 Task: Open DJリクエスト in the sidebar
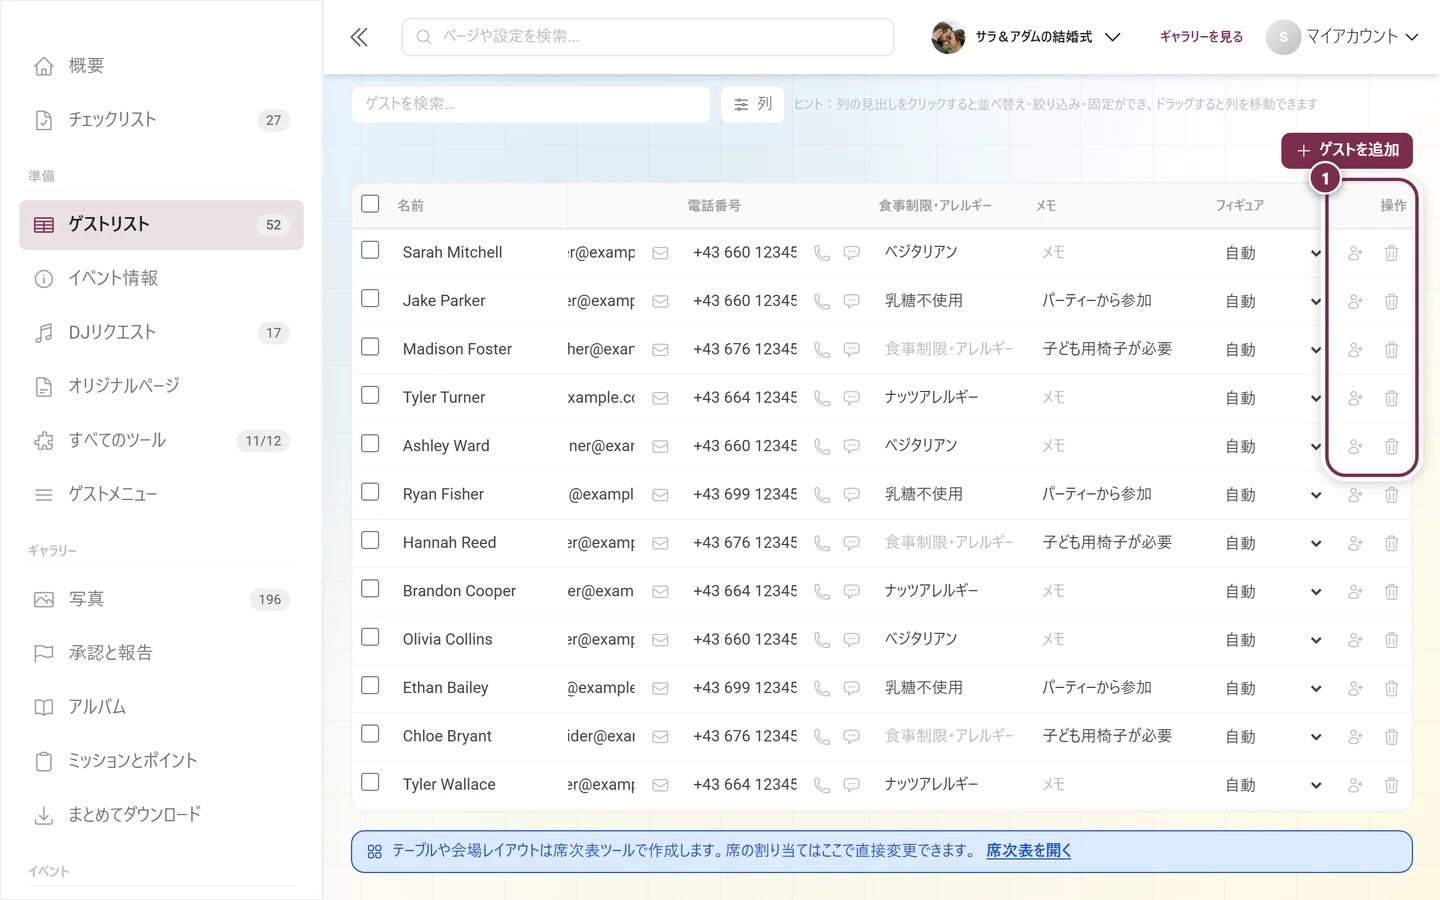(x=161, y=332)
